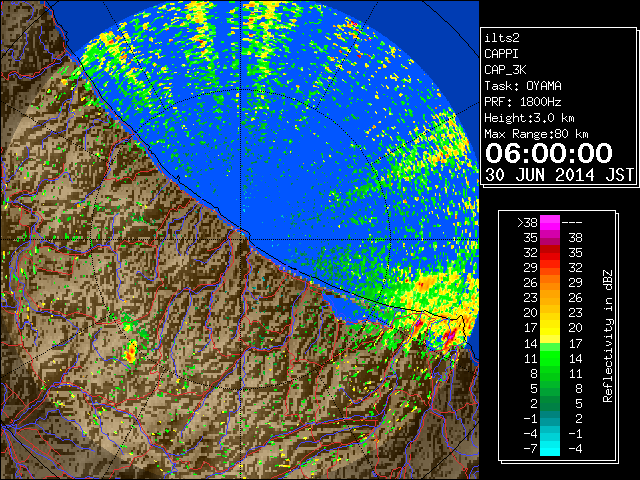Screen dimensions: 640x480
Task: Click the '>38' legend value
Action: pyautogui.click(x=527, y=223)
